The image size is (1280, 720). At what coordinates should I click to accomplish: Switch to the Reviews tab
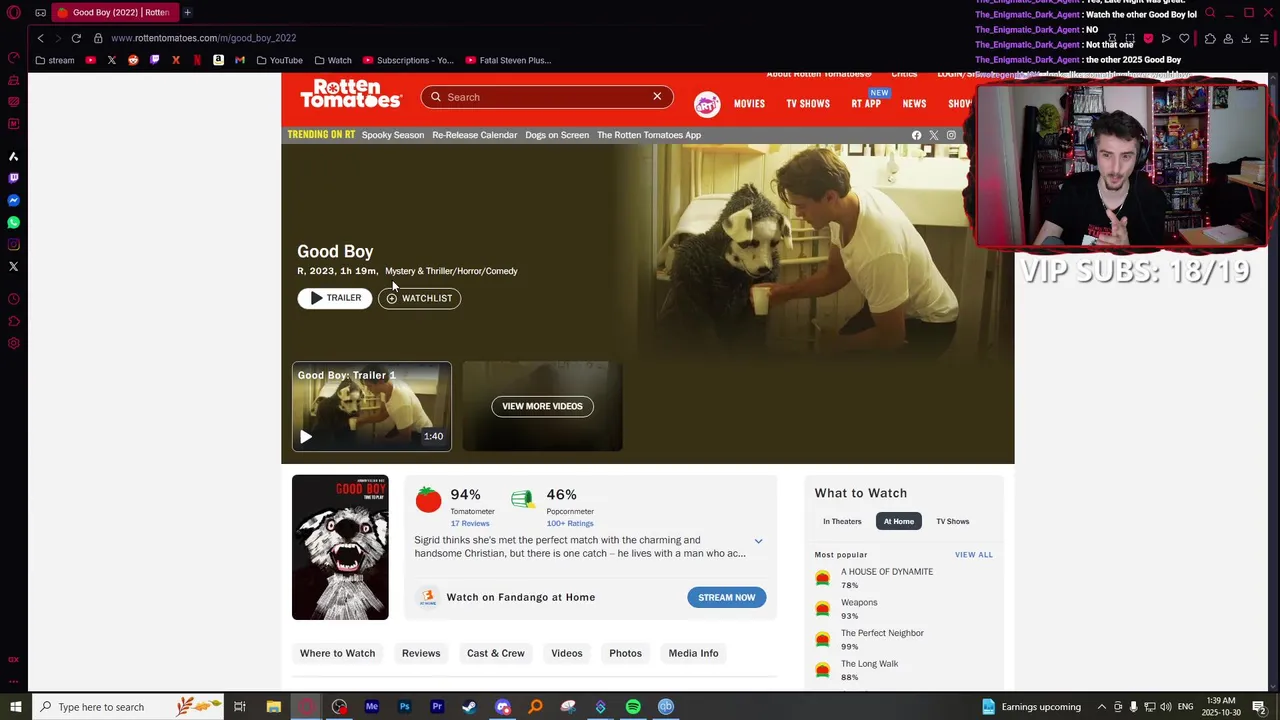click(x=421, y=653)
